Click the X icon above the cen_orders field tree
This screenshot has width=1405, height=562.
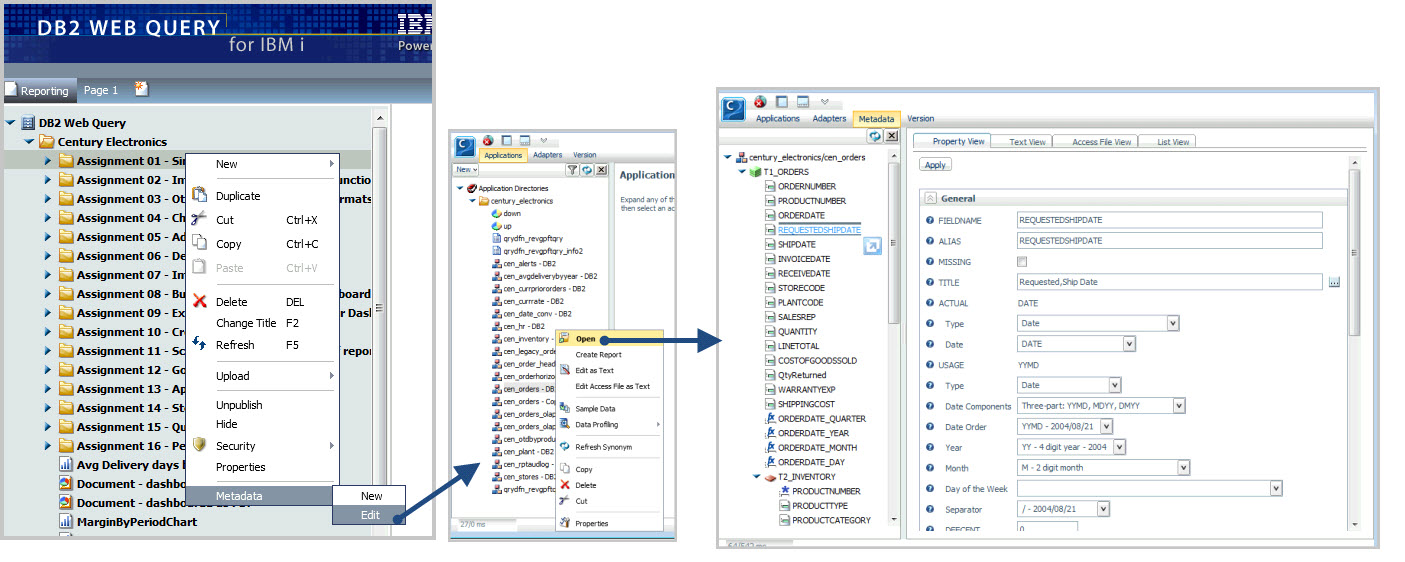[891, 136]
